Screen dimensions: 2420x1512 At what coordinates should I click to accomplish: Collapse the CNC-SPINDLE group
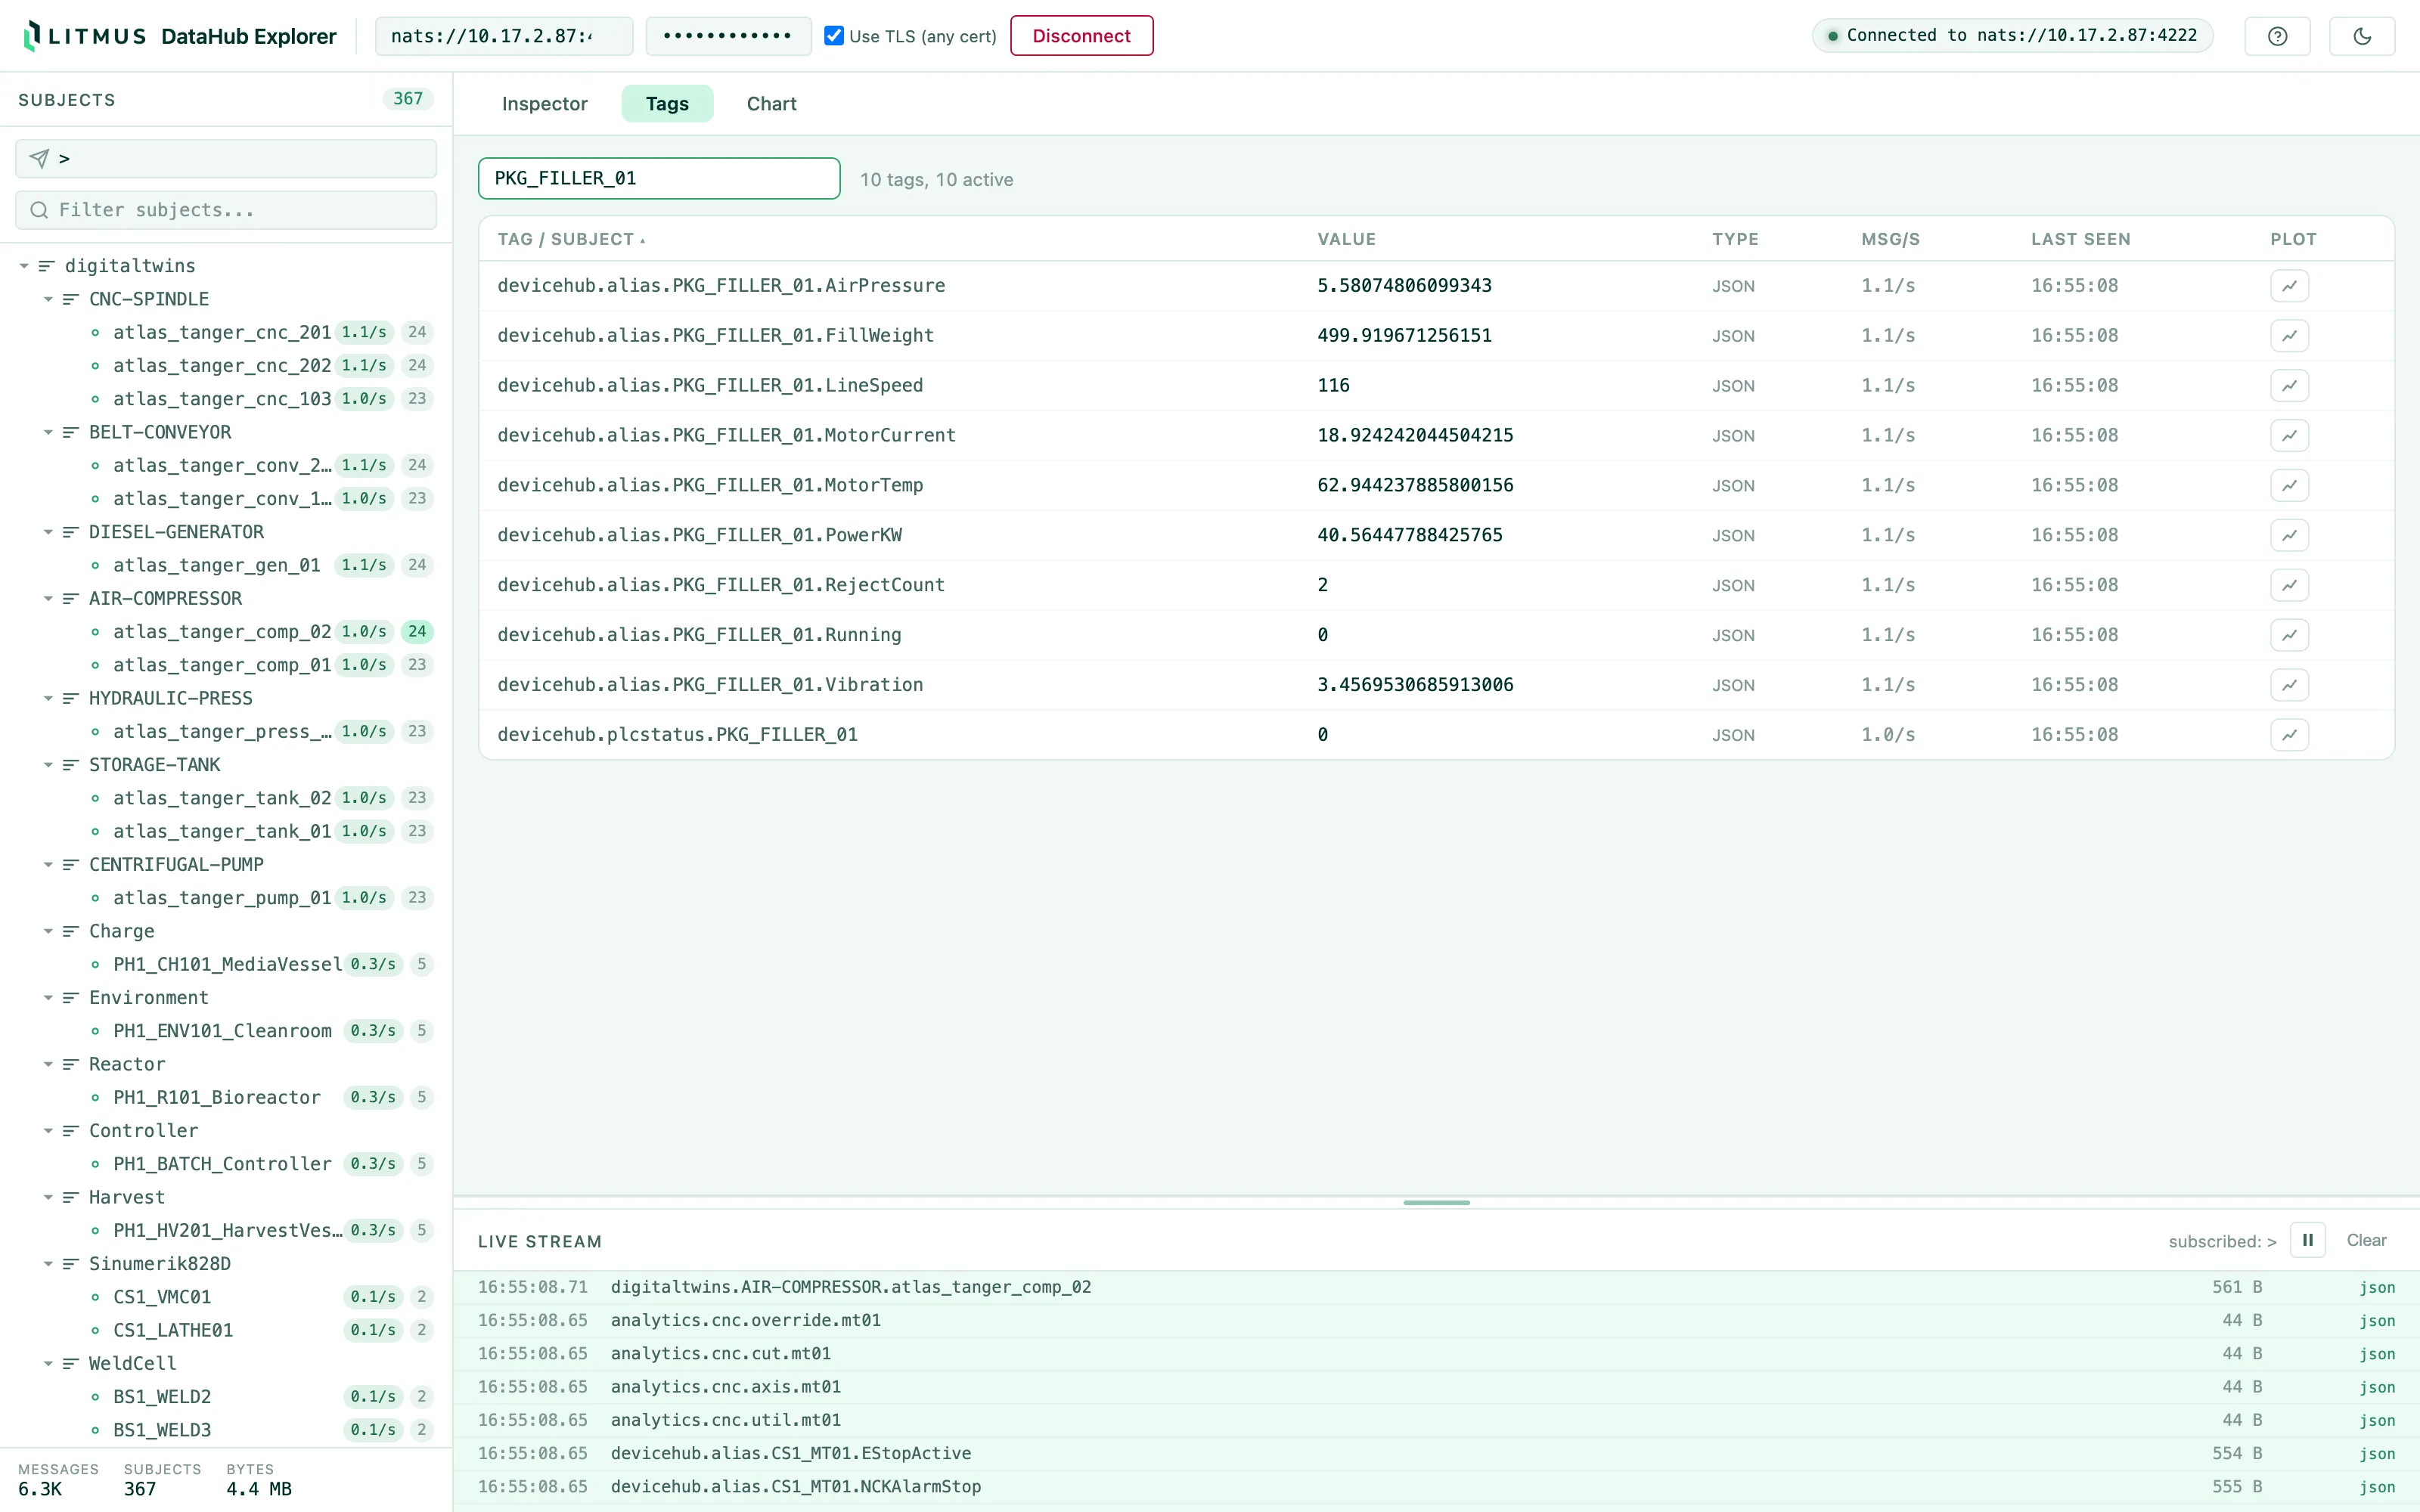coord(48,299)
